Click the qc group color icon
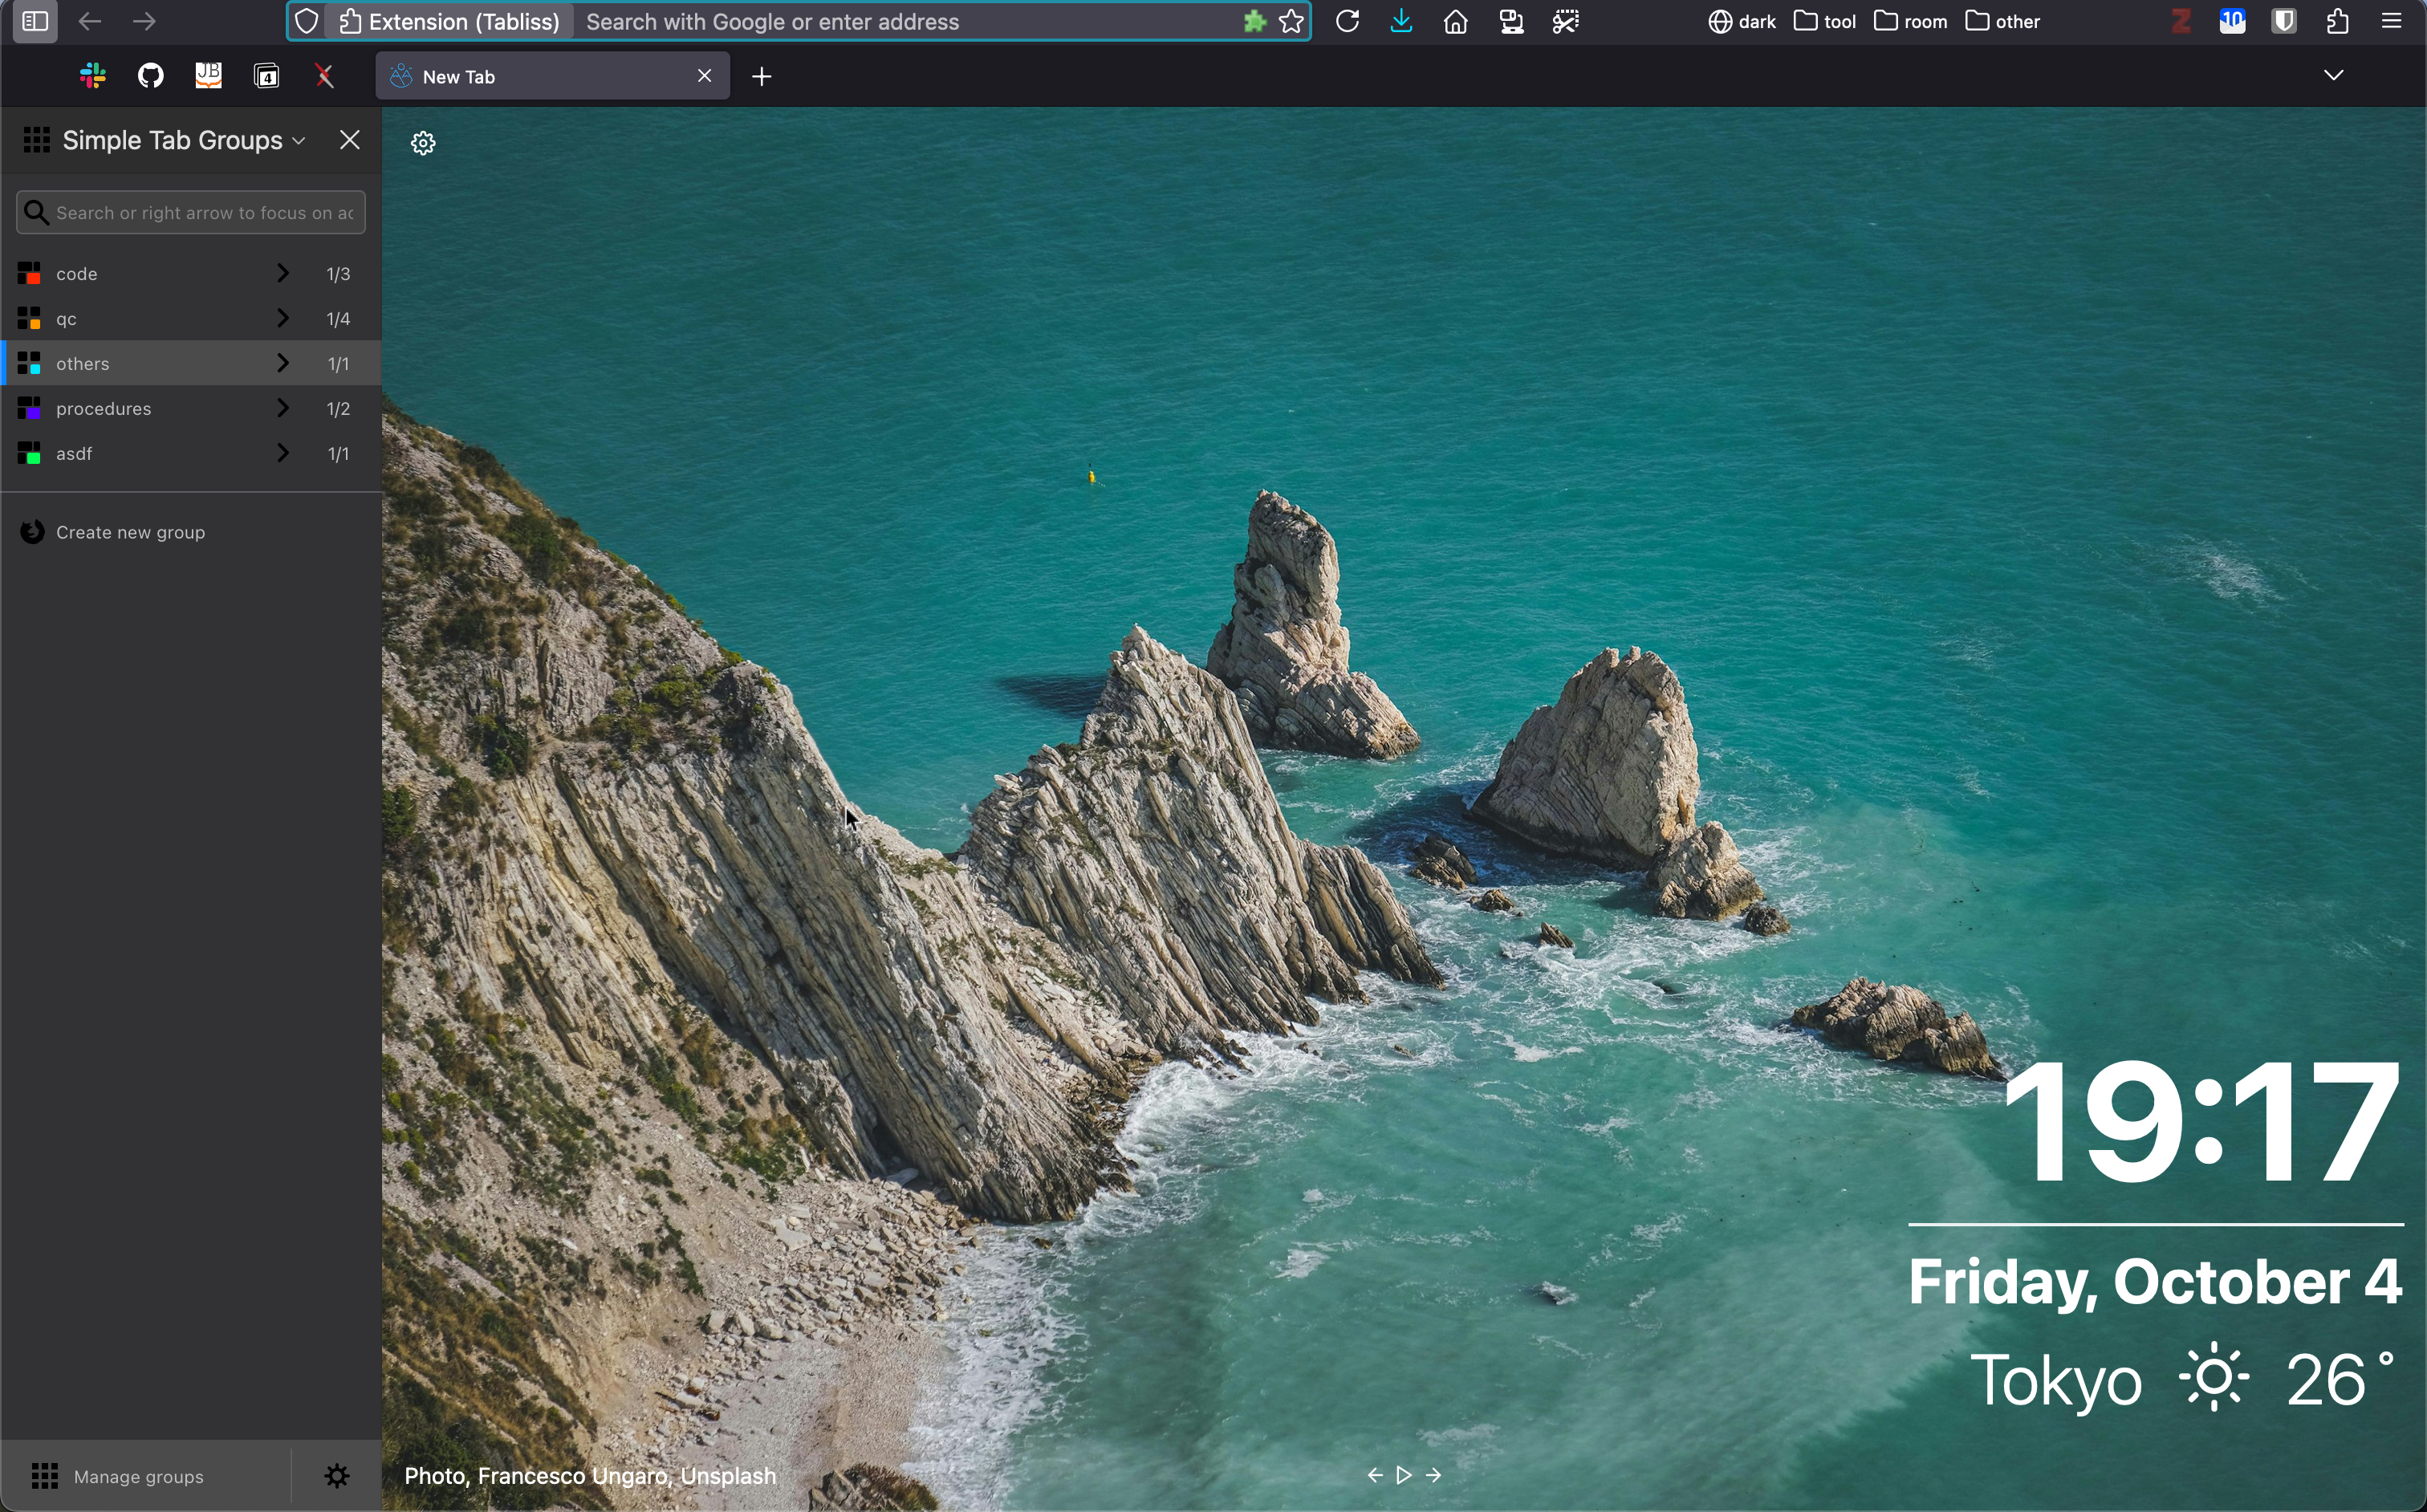The height and width of the screenshot is (1512, 2427). point(29,319)
